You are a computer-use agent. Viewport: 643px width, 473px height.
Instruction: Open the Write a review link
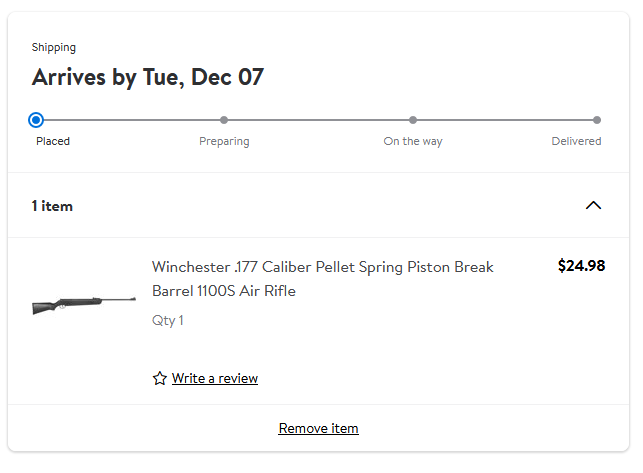point(214,378)
